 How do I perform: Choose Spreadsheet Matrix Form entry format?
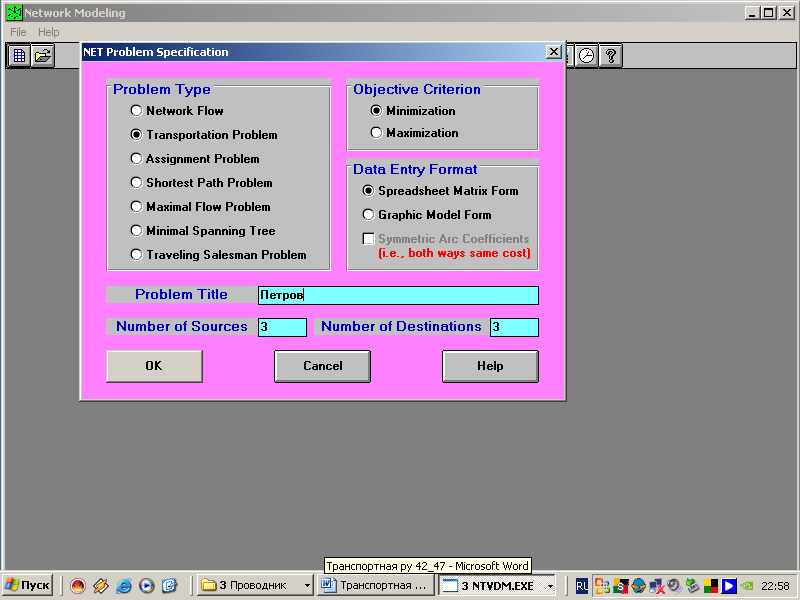pos(441,191)
